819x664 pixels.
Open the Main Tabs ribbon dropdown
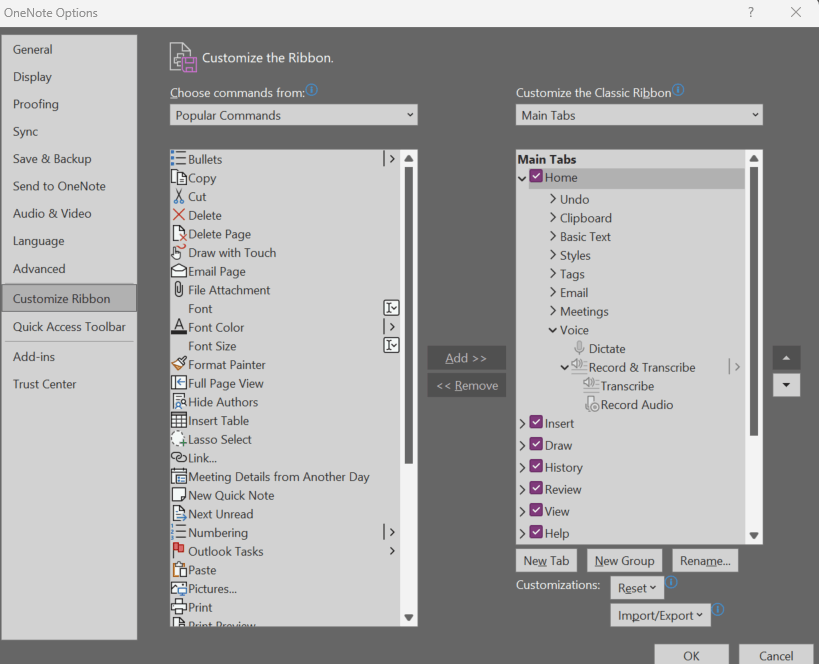639,115
